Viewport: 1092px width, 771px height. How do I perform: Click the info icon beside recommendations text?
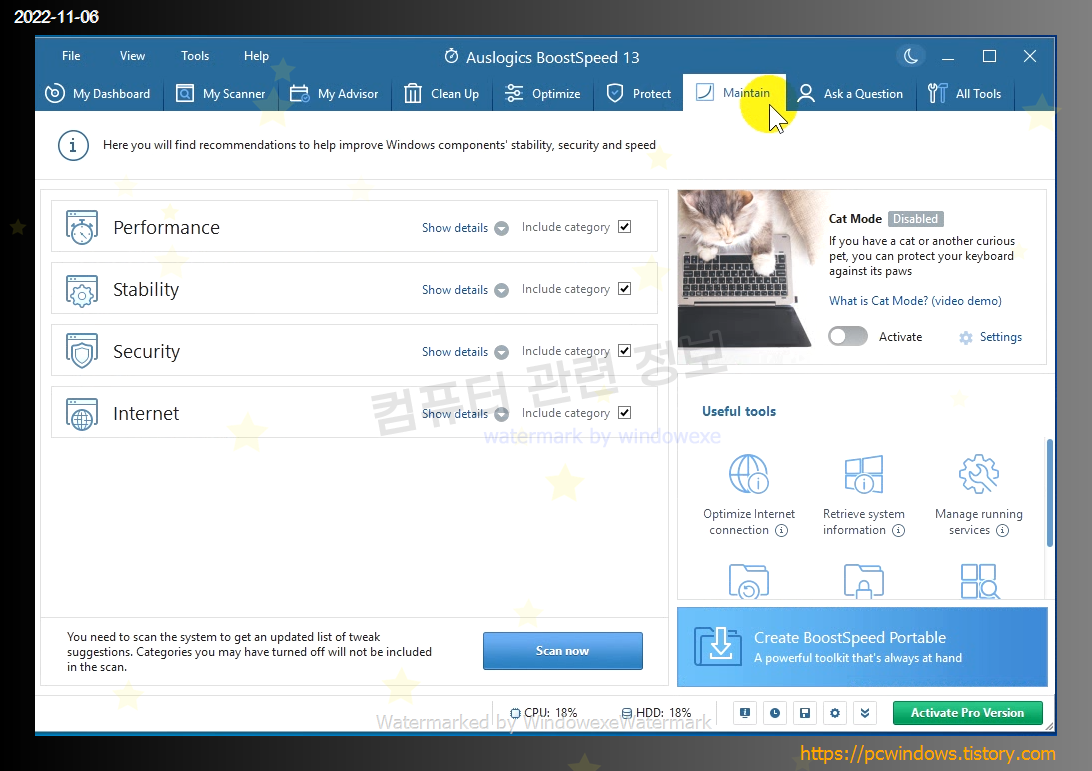pyautogui.click(x=73, y=146)
